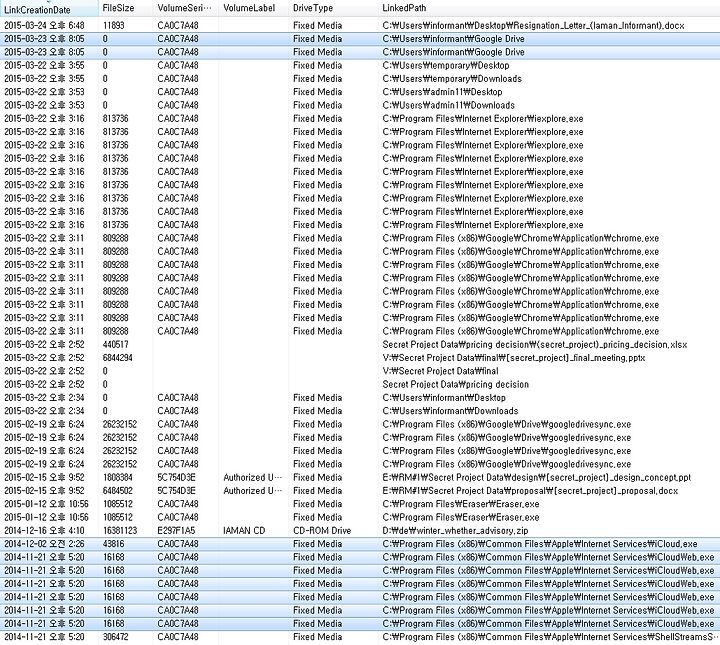Select C:\Users\informant\Desktop path row

[444, 398]
